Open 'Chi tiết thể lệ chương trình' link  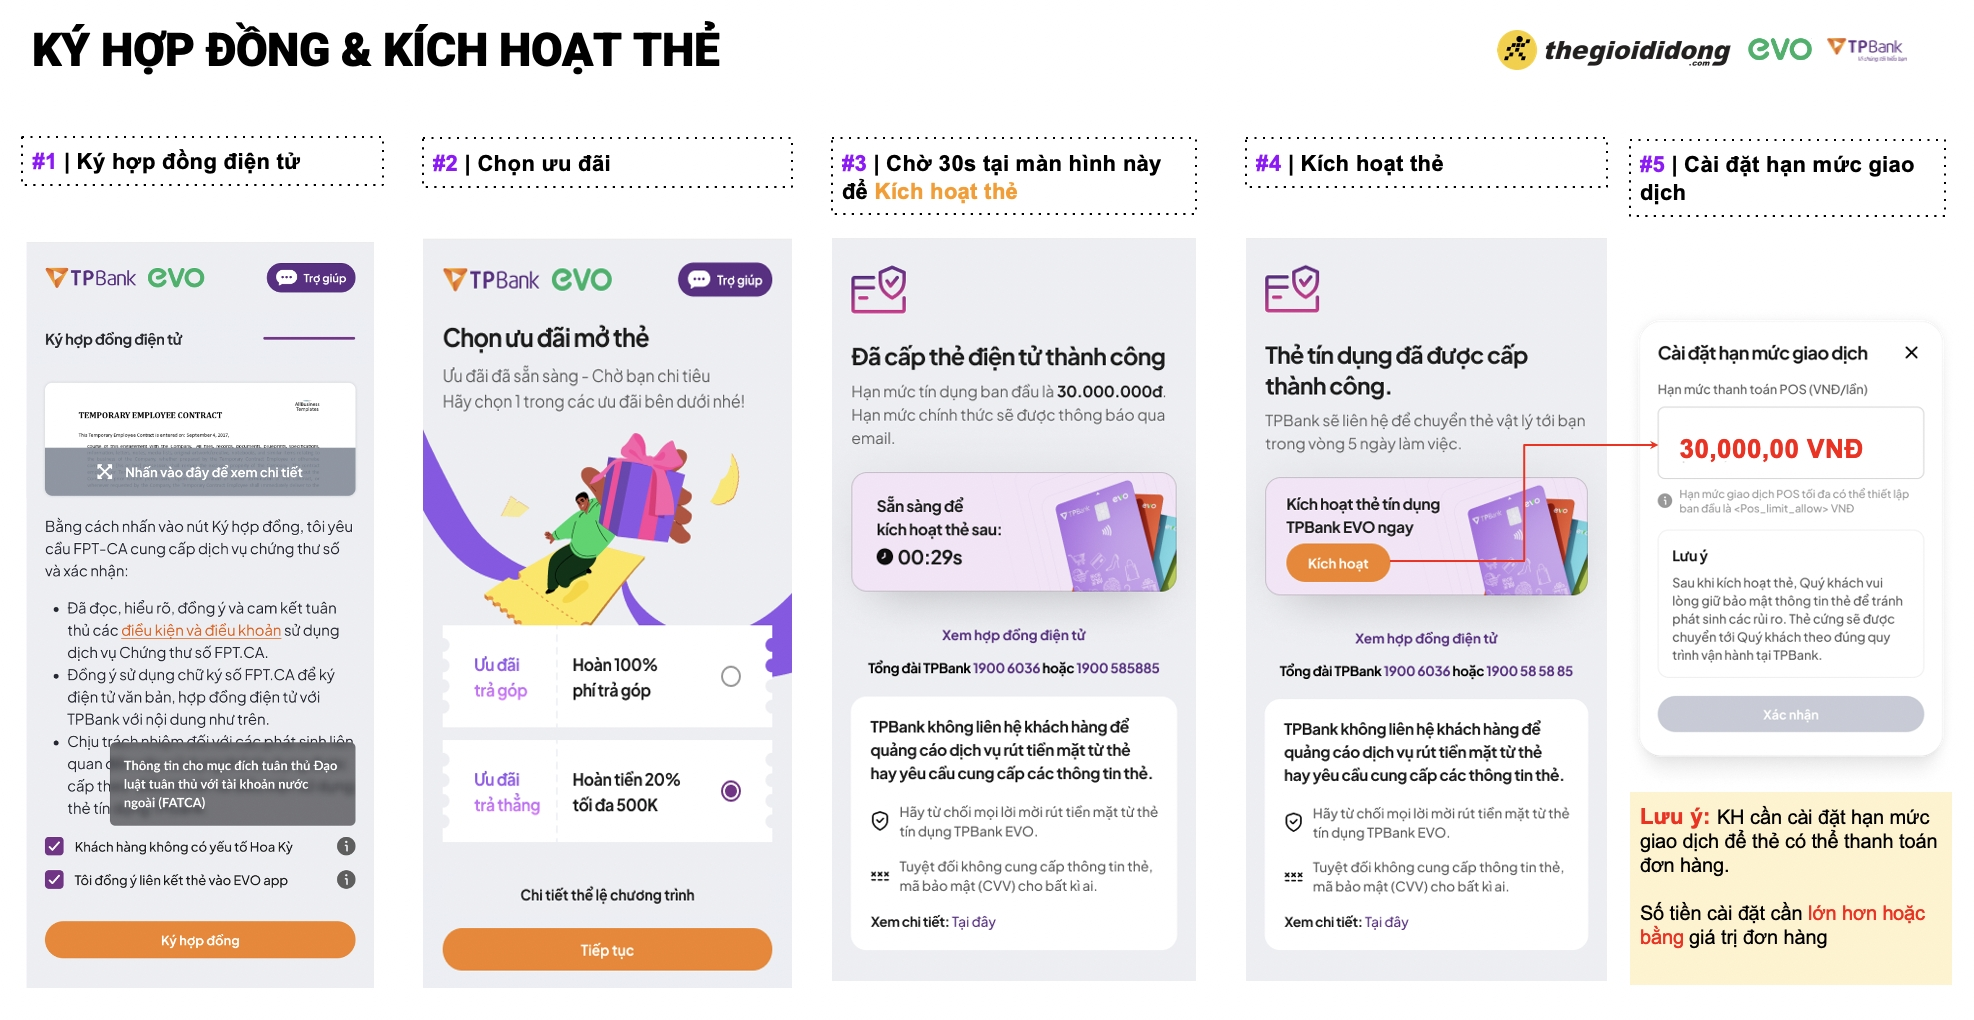(607, 895)
